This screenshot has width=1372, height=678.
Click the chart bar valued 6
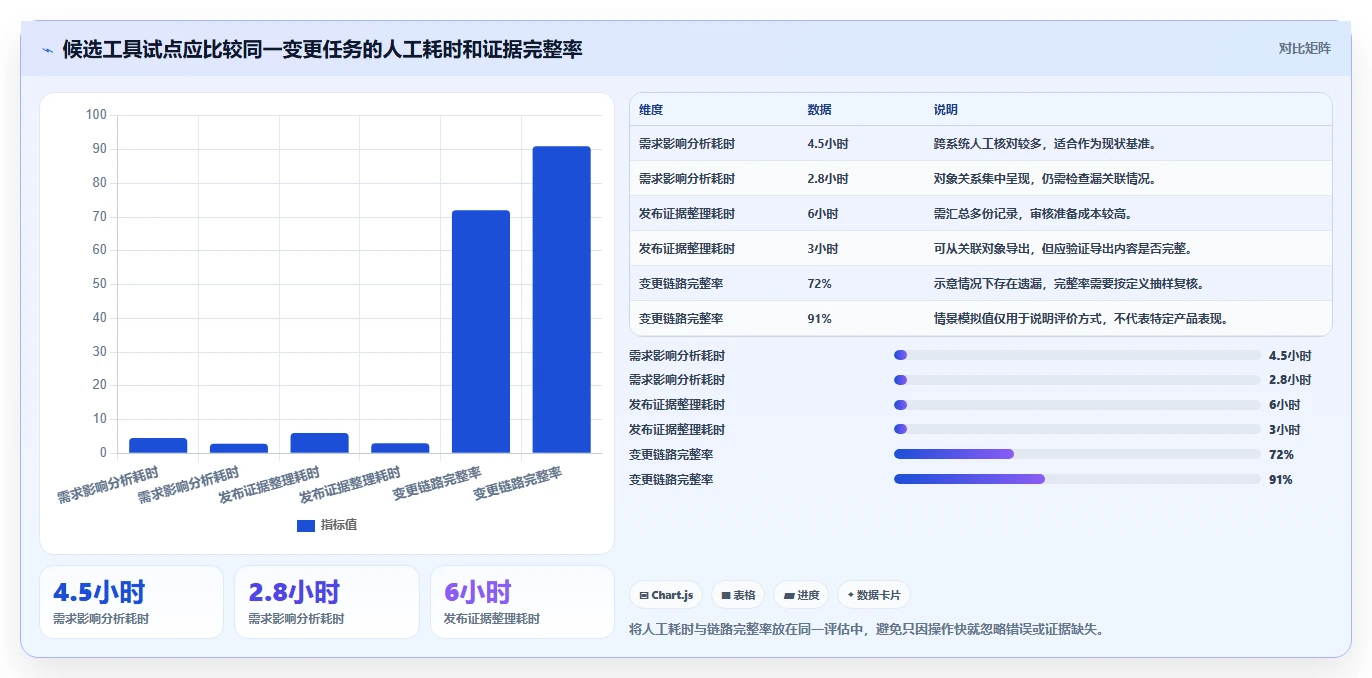(x=319, y=443)
